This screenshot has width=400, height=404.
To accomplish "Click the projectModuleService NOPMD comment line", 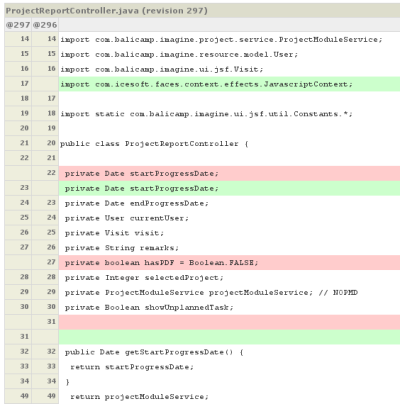I will [x=229, y=292].
